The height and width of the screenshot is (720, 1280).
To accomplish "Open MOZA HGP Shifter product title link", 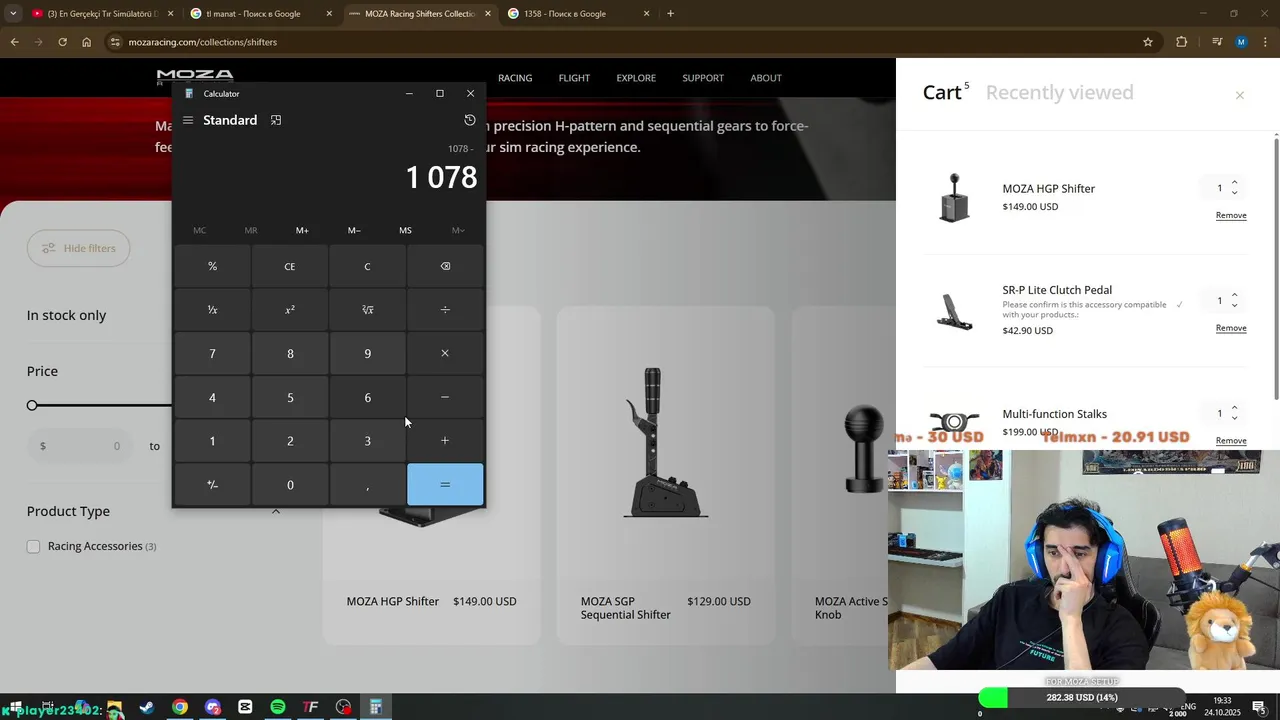I will click(x=392, y=601).
